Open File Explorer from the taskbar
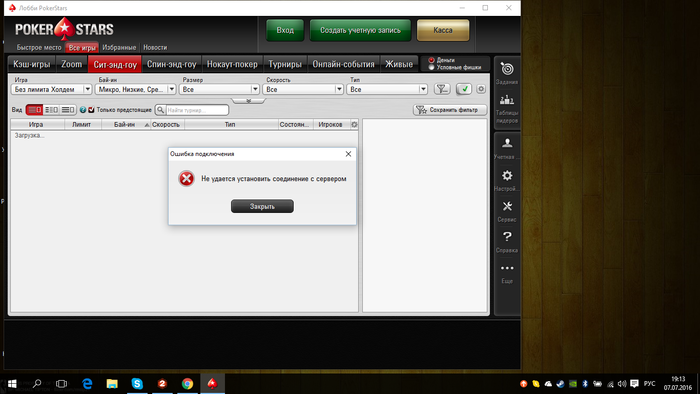Viewport: 700px width, 394px height. click(112, 383)
